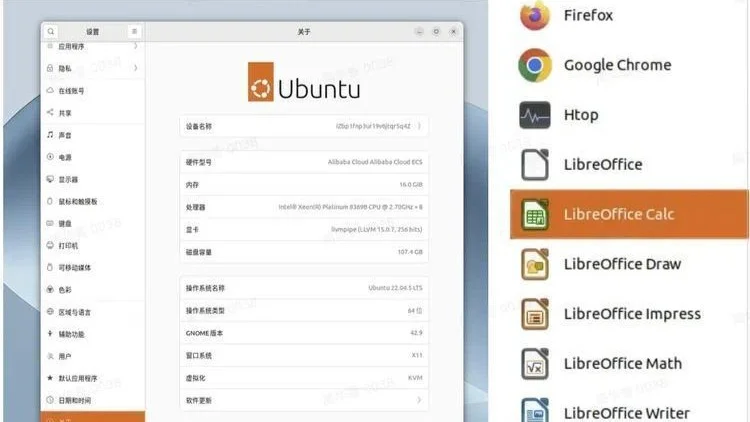The width and height of the screenshot is (750, 422).
Task: Expand the 应用程序 sidebar chevron
Action: click(136, 46)
